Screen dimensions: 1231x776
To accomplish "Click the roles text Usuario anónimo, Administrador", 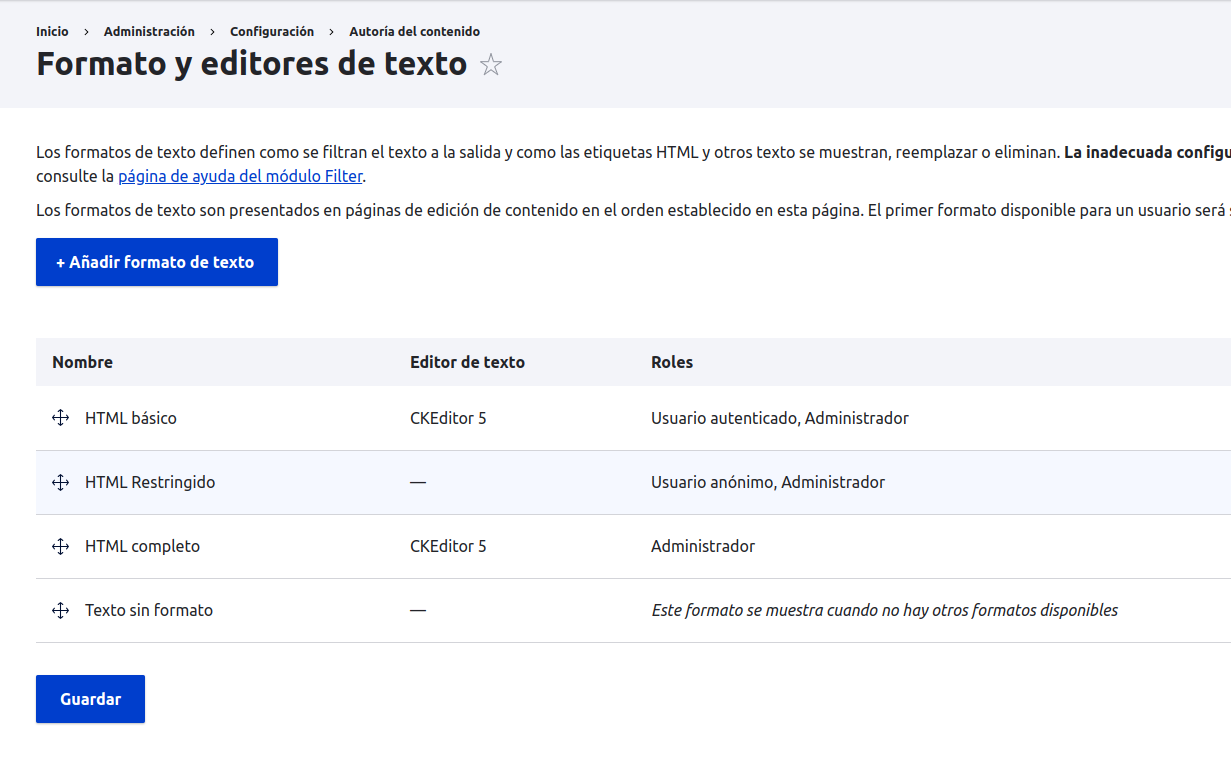I will tap(768, 482).
